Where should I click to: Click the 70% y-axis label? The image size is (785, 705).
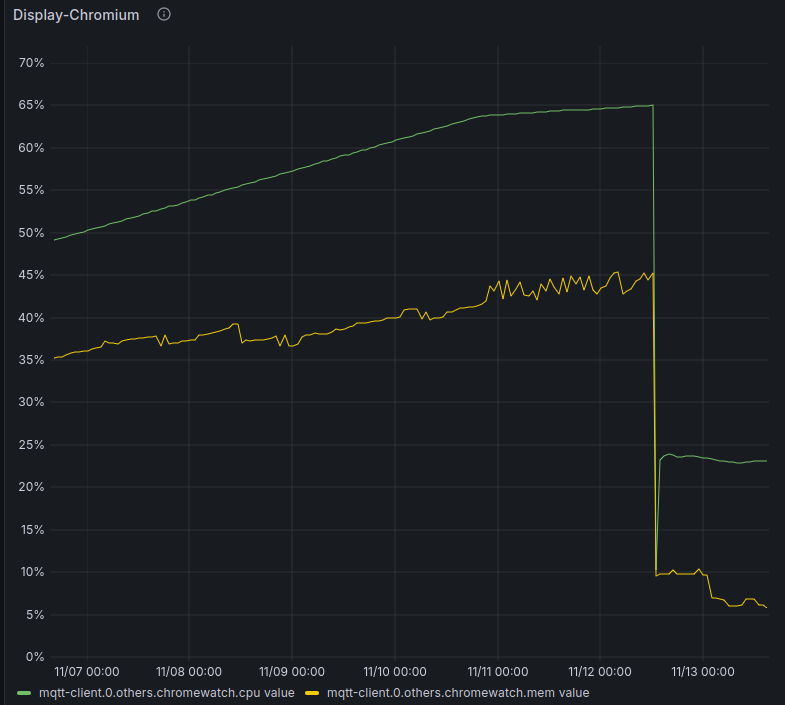31,63
